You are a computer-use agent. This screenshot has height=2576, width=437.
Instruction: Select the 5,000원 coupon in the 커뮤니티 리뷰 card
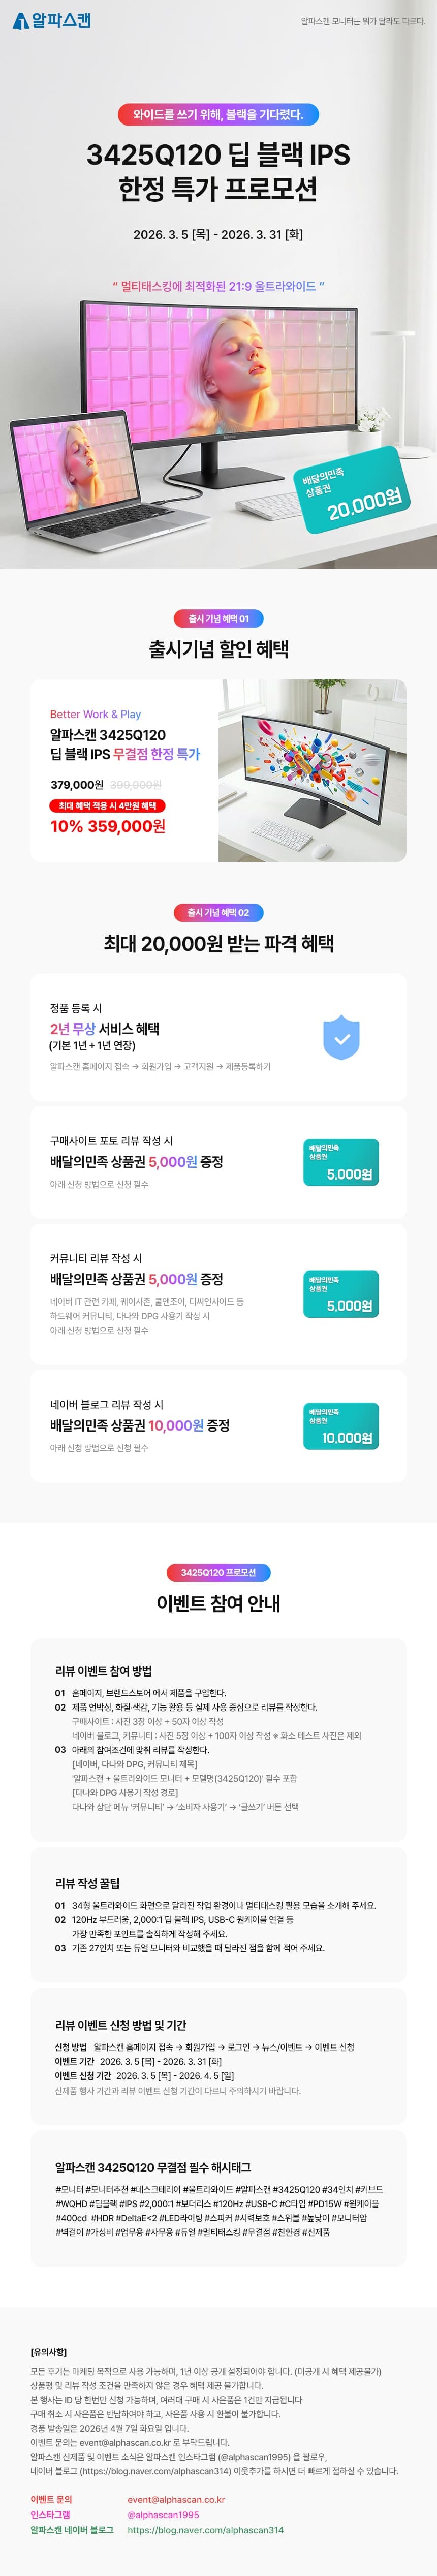point(341,1294)
